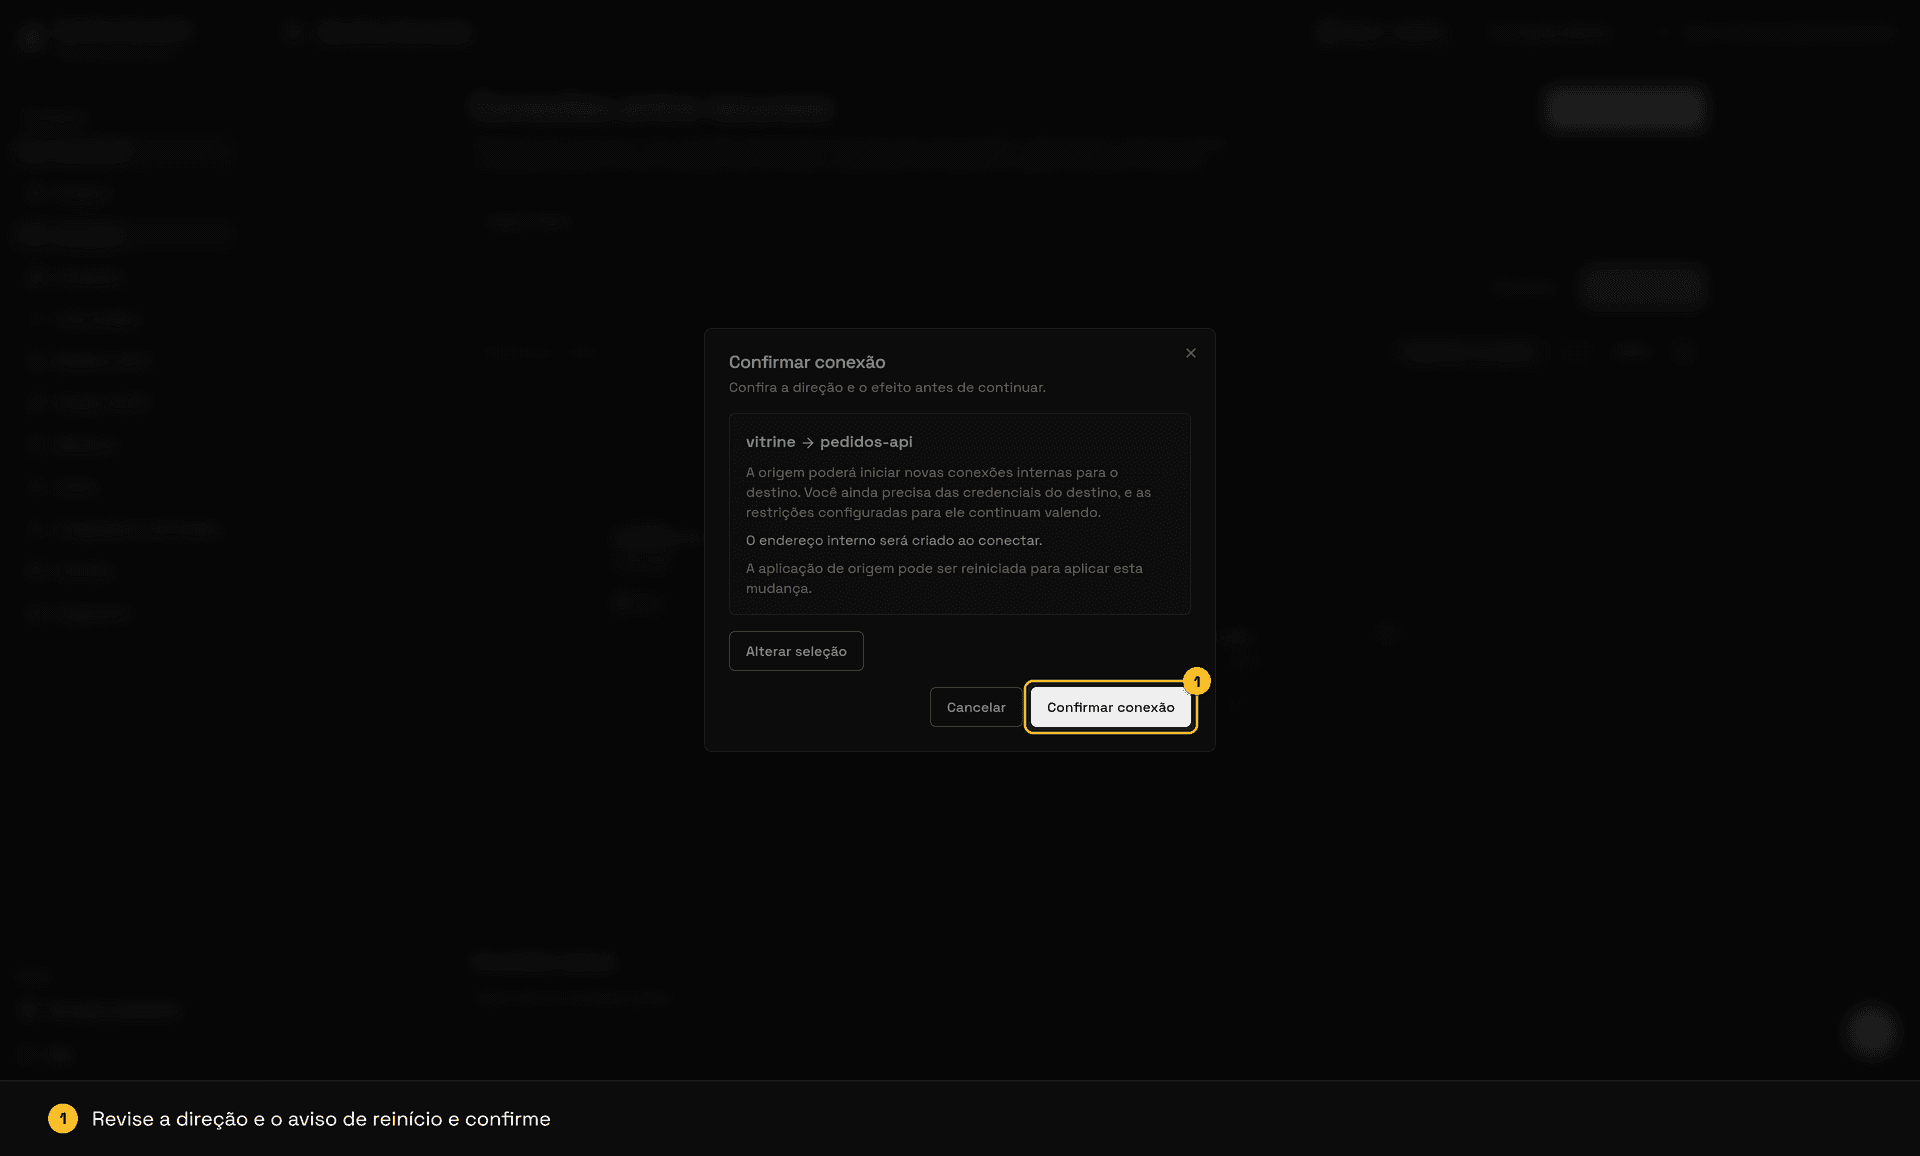This screenshot has height=1156, width=1920.
Task: Click the word mudança ending the warning
Action: click(778, 588)
